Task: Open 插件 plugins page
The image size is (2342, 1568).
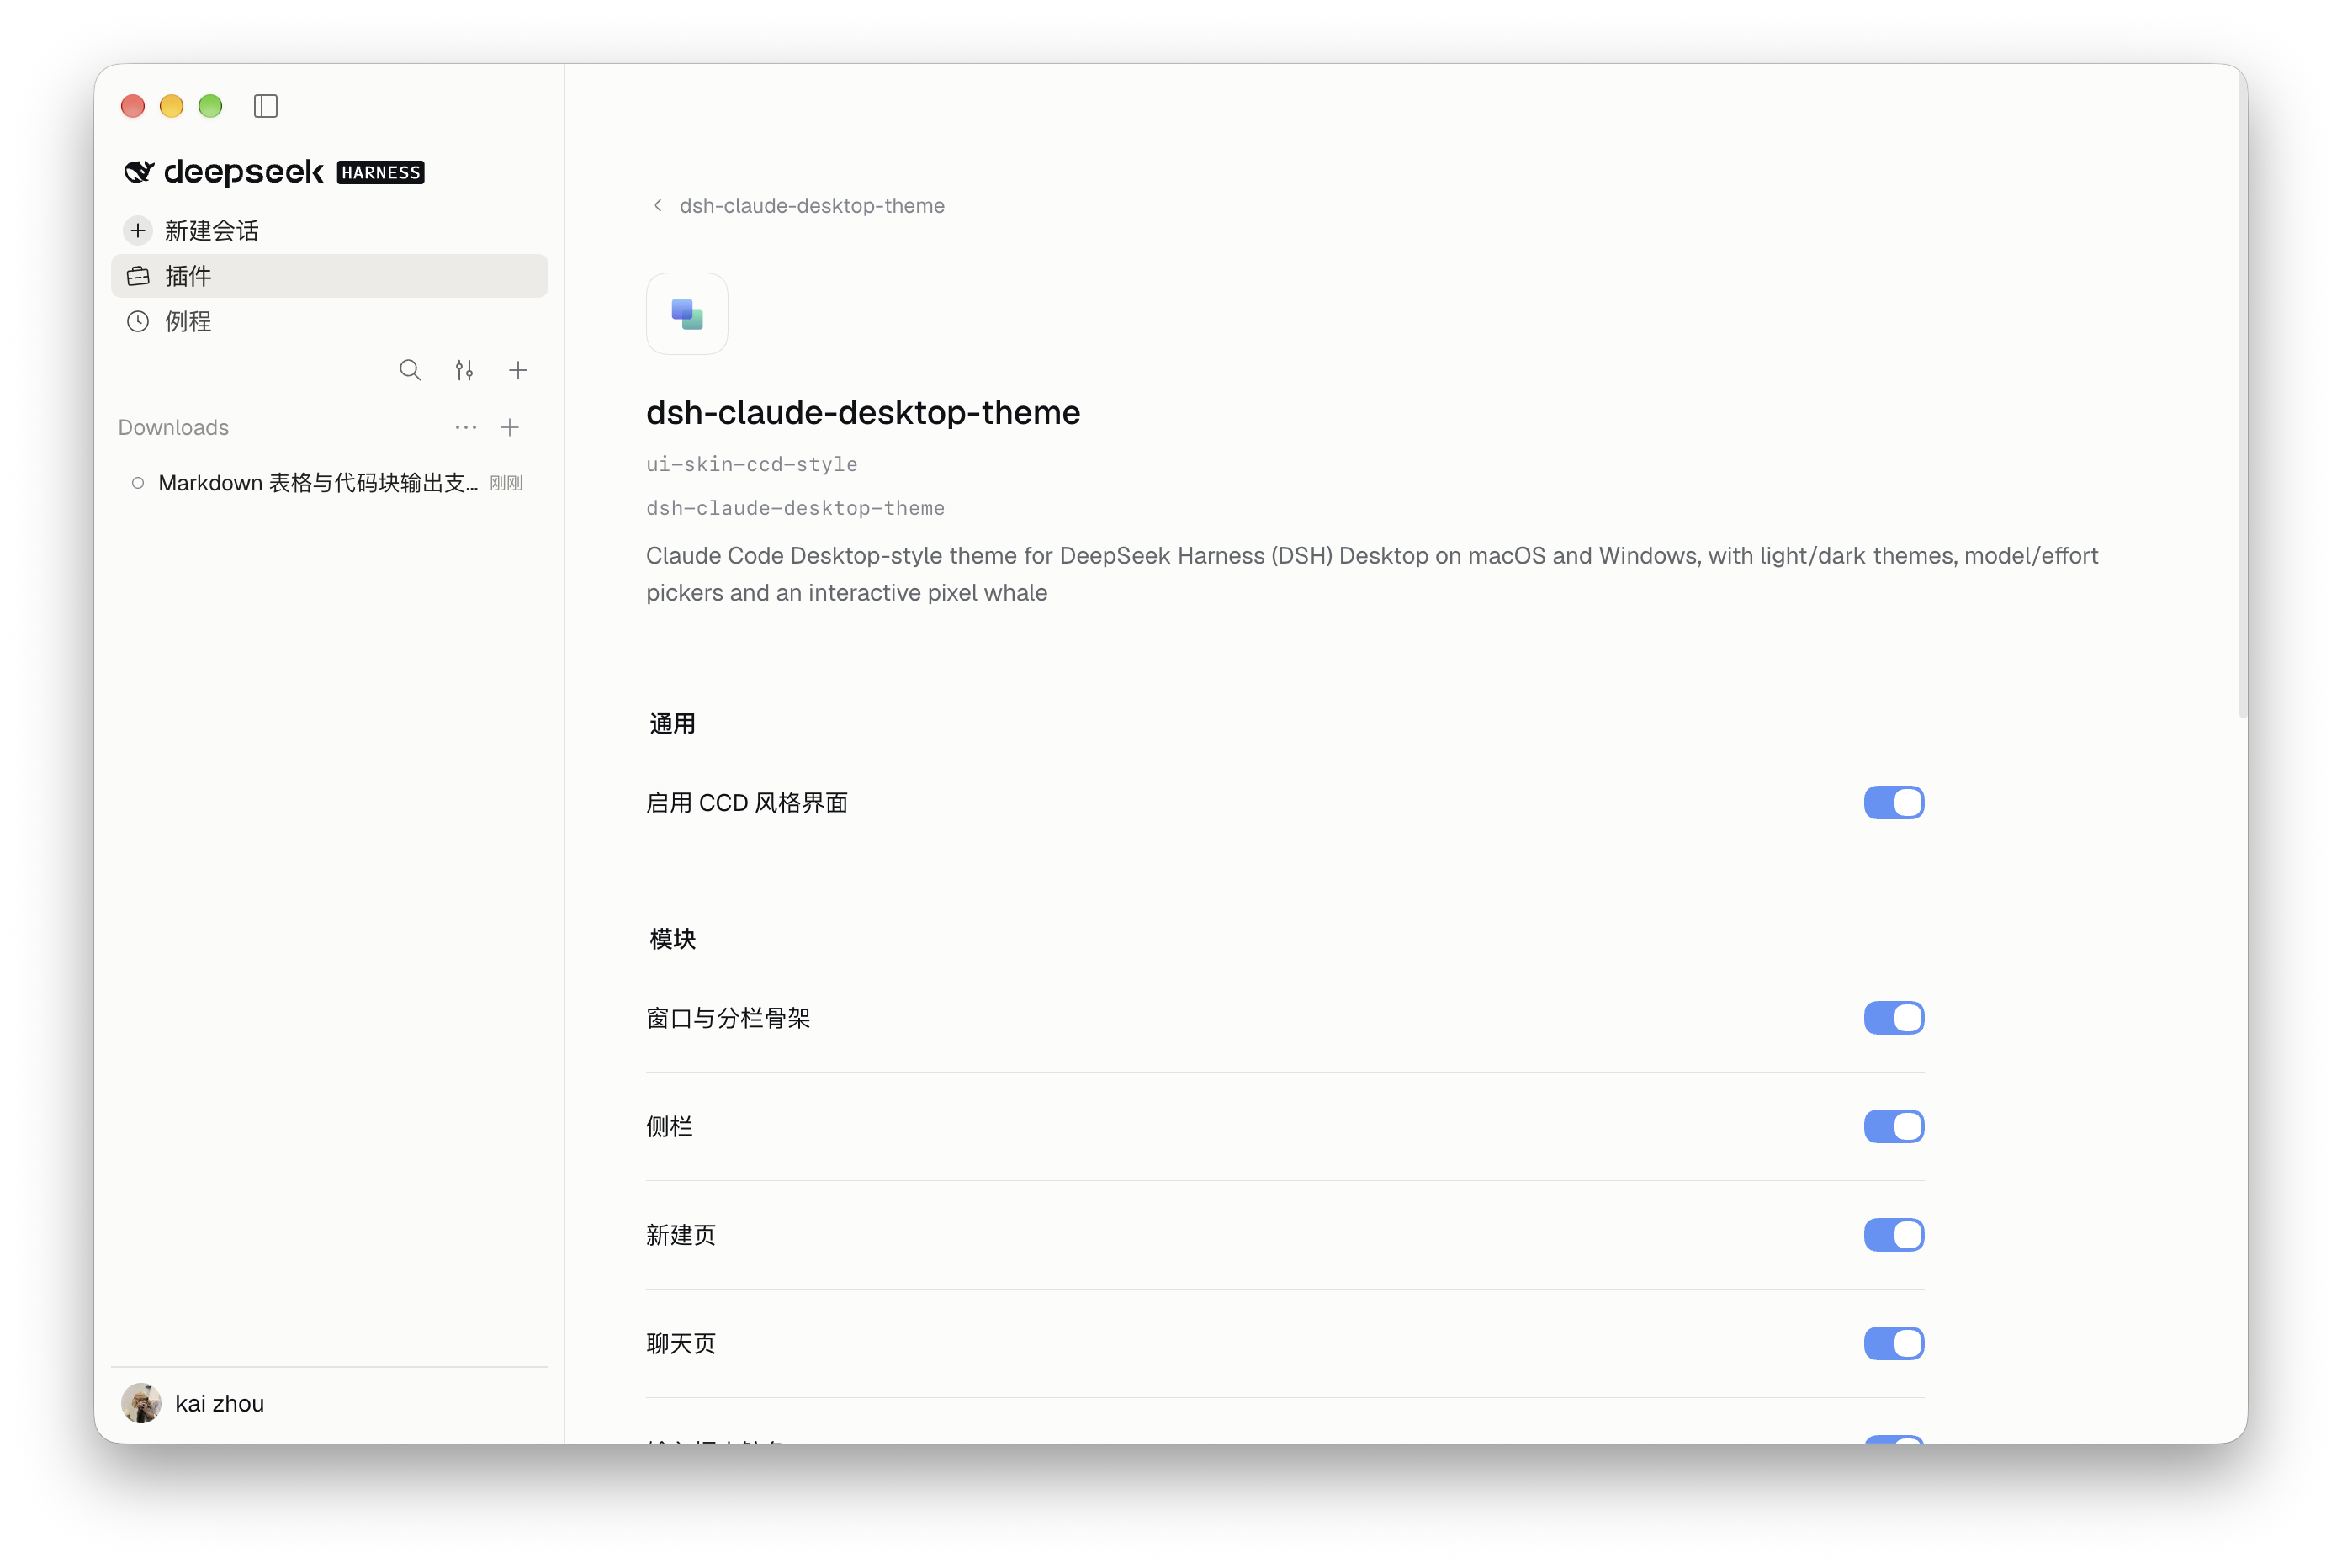Action: tap(329, 276)
